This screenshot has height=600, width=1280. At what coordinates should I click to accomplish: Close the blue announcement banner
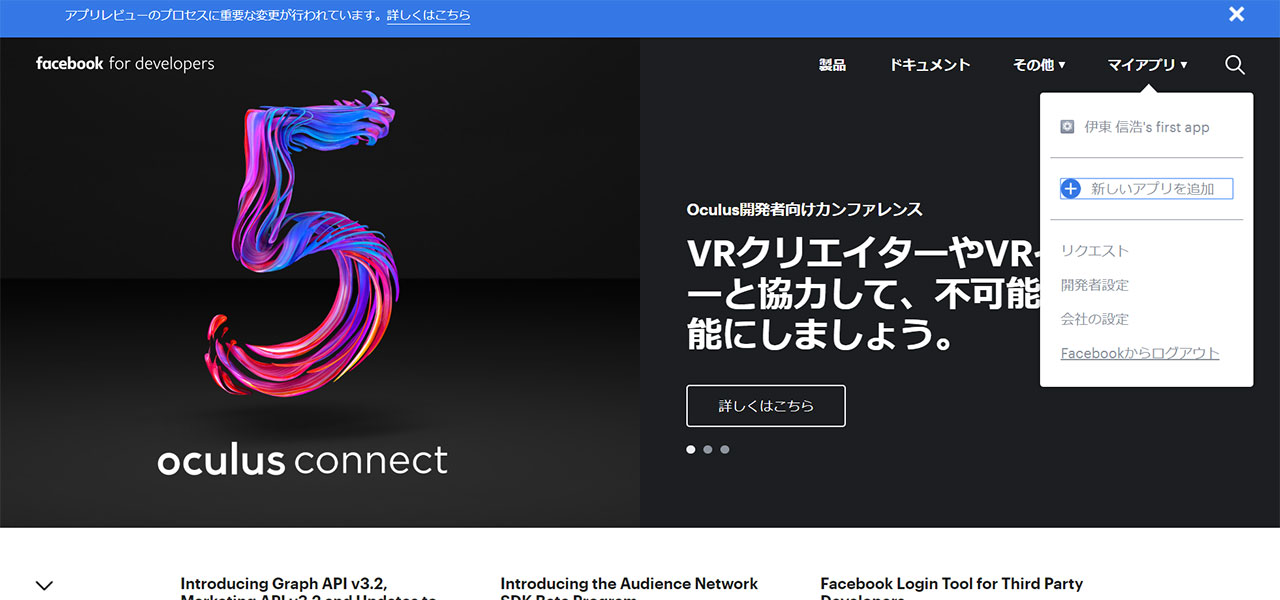coord(1237,14)
